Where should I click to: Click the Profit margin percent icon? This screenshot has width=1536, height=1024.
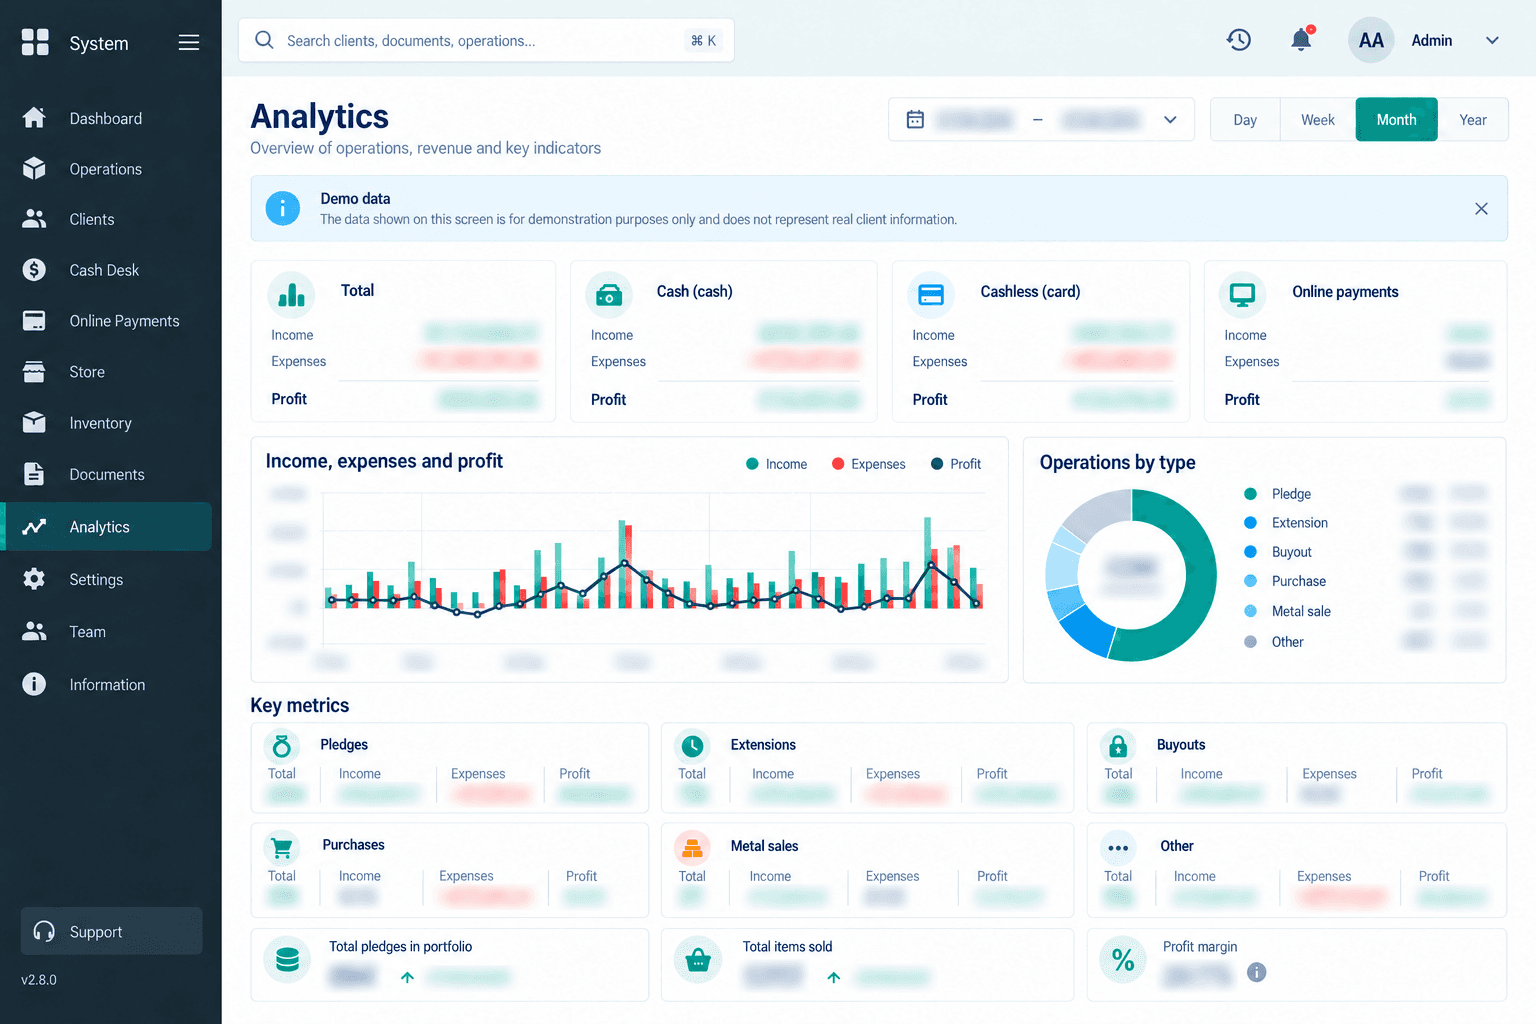click(x=1123, y=960)
